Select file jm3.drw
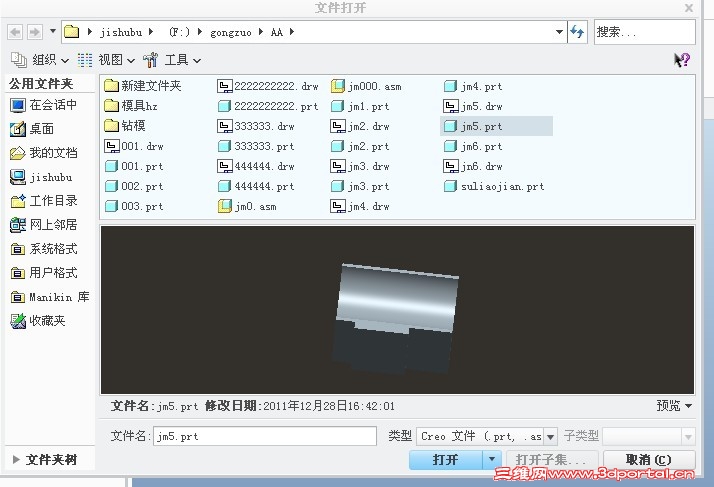 [360, 166]
